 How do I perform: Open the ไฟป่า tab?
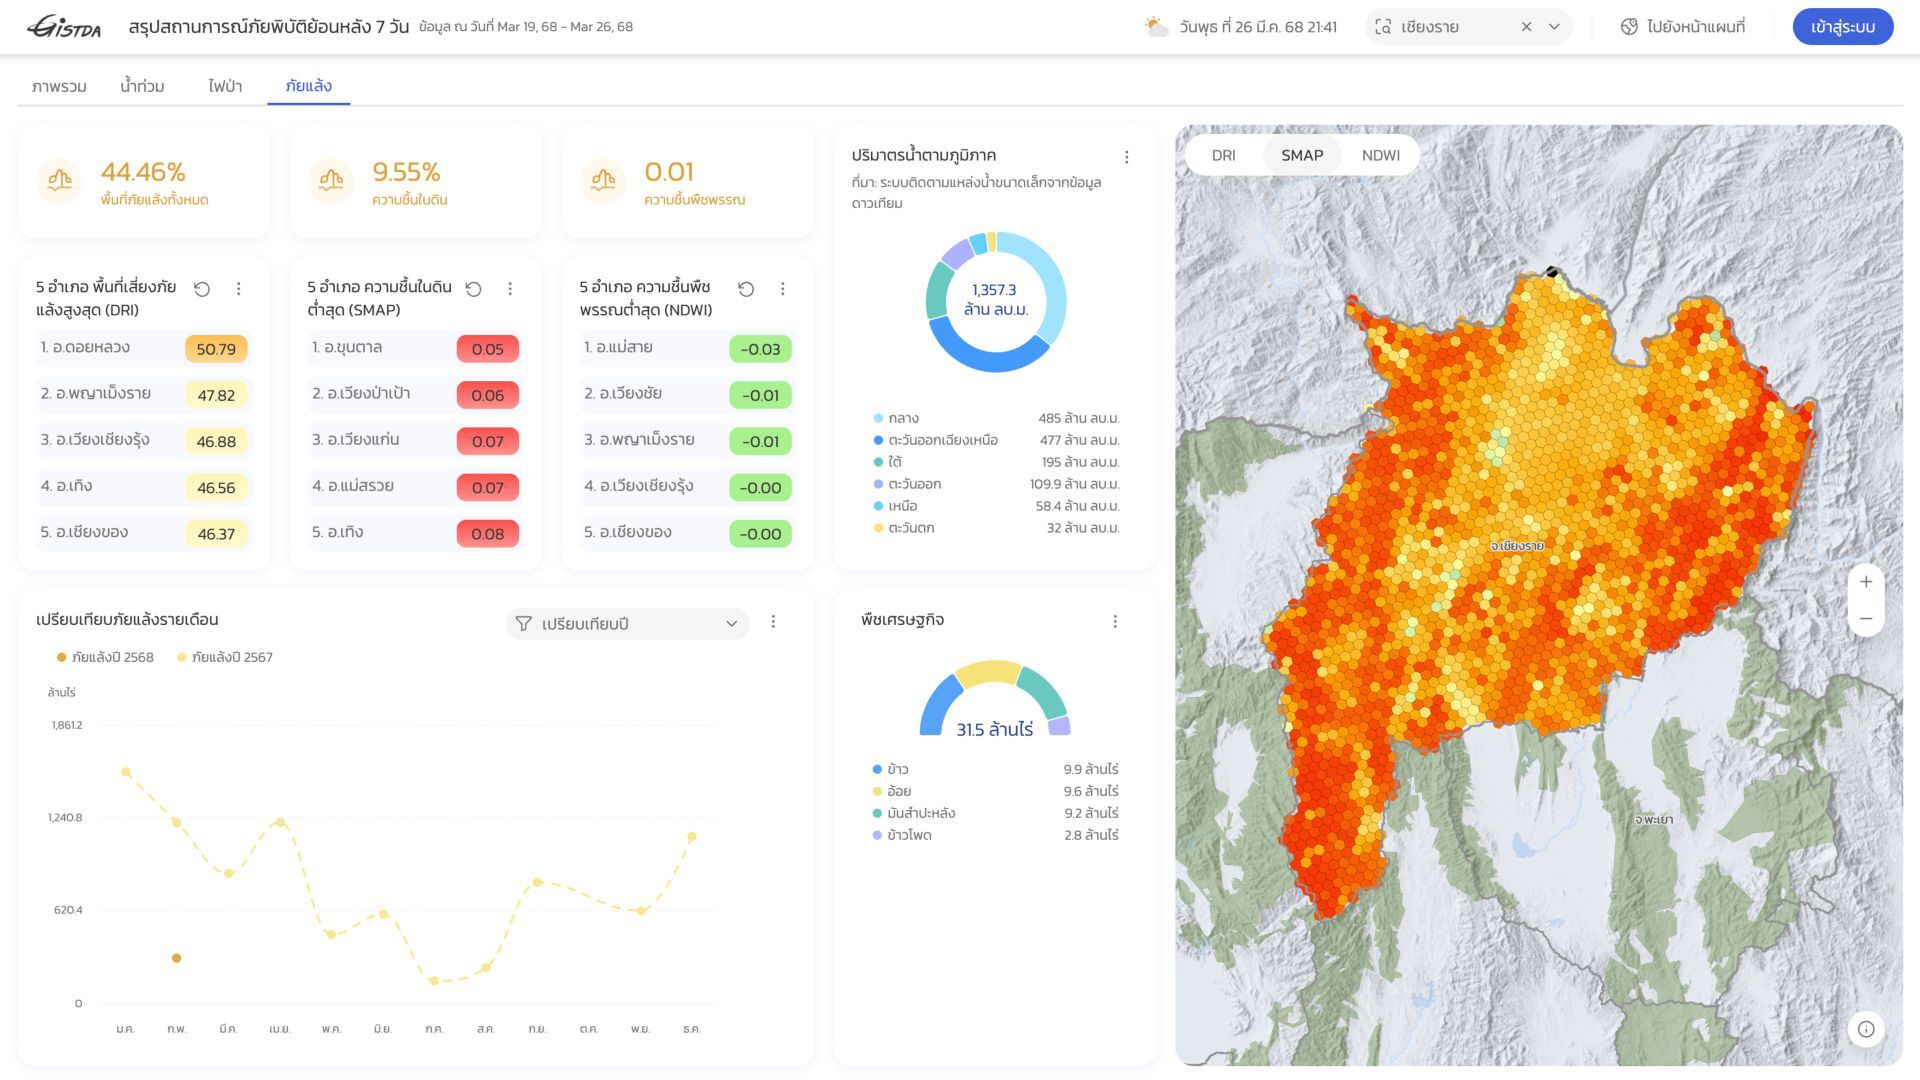(225, 86)
